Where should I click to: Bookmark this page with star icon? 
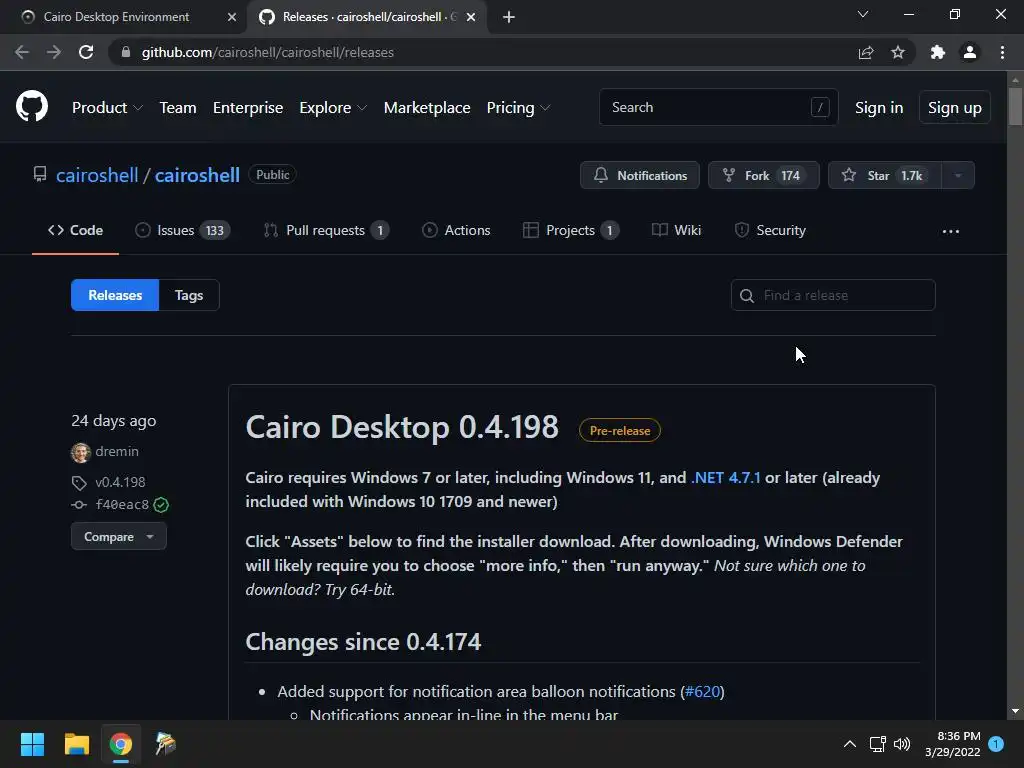coord(898,52)
